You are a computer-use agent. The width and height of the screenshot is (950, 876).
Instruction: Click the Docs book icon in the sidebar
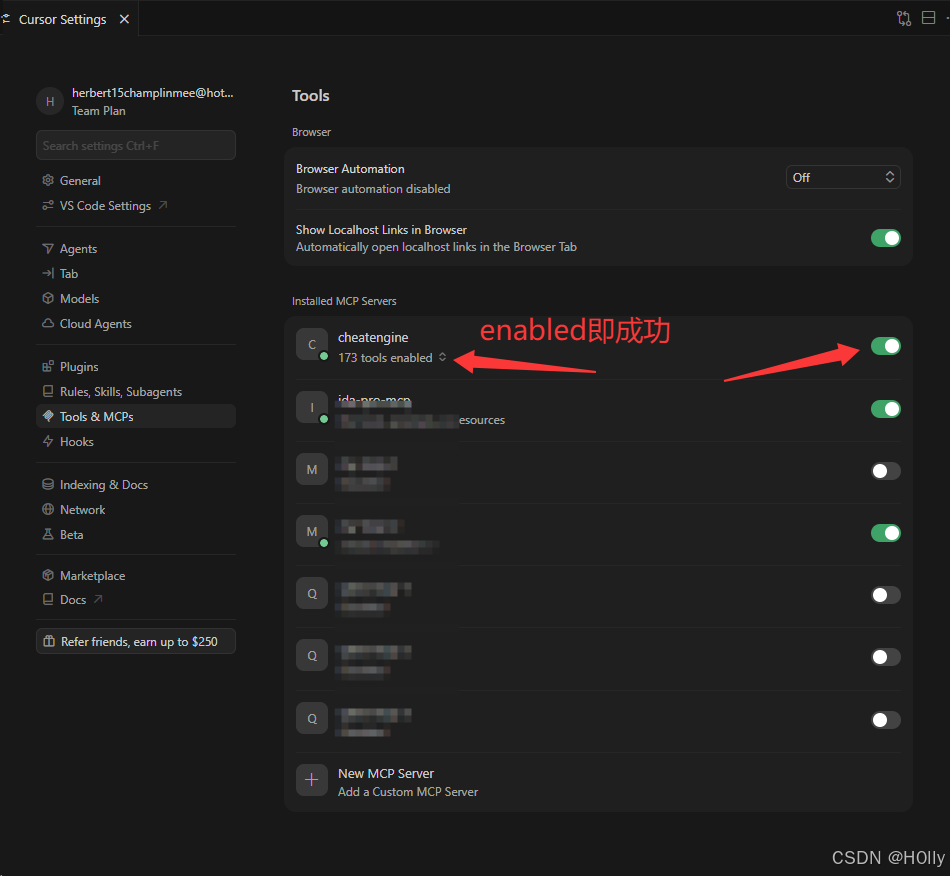(48, 599)
